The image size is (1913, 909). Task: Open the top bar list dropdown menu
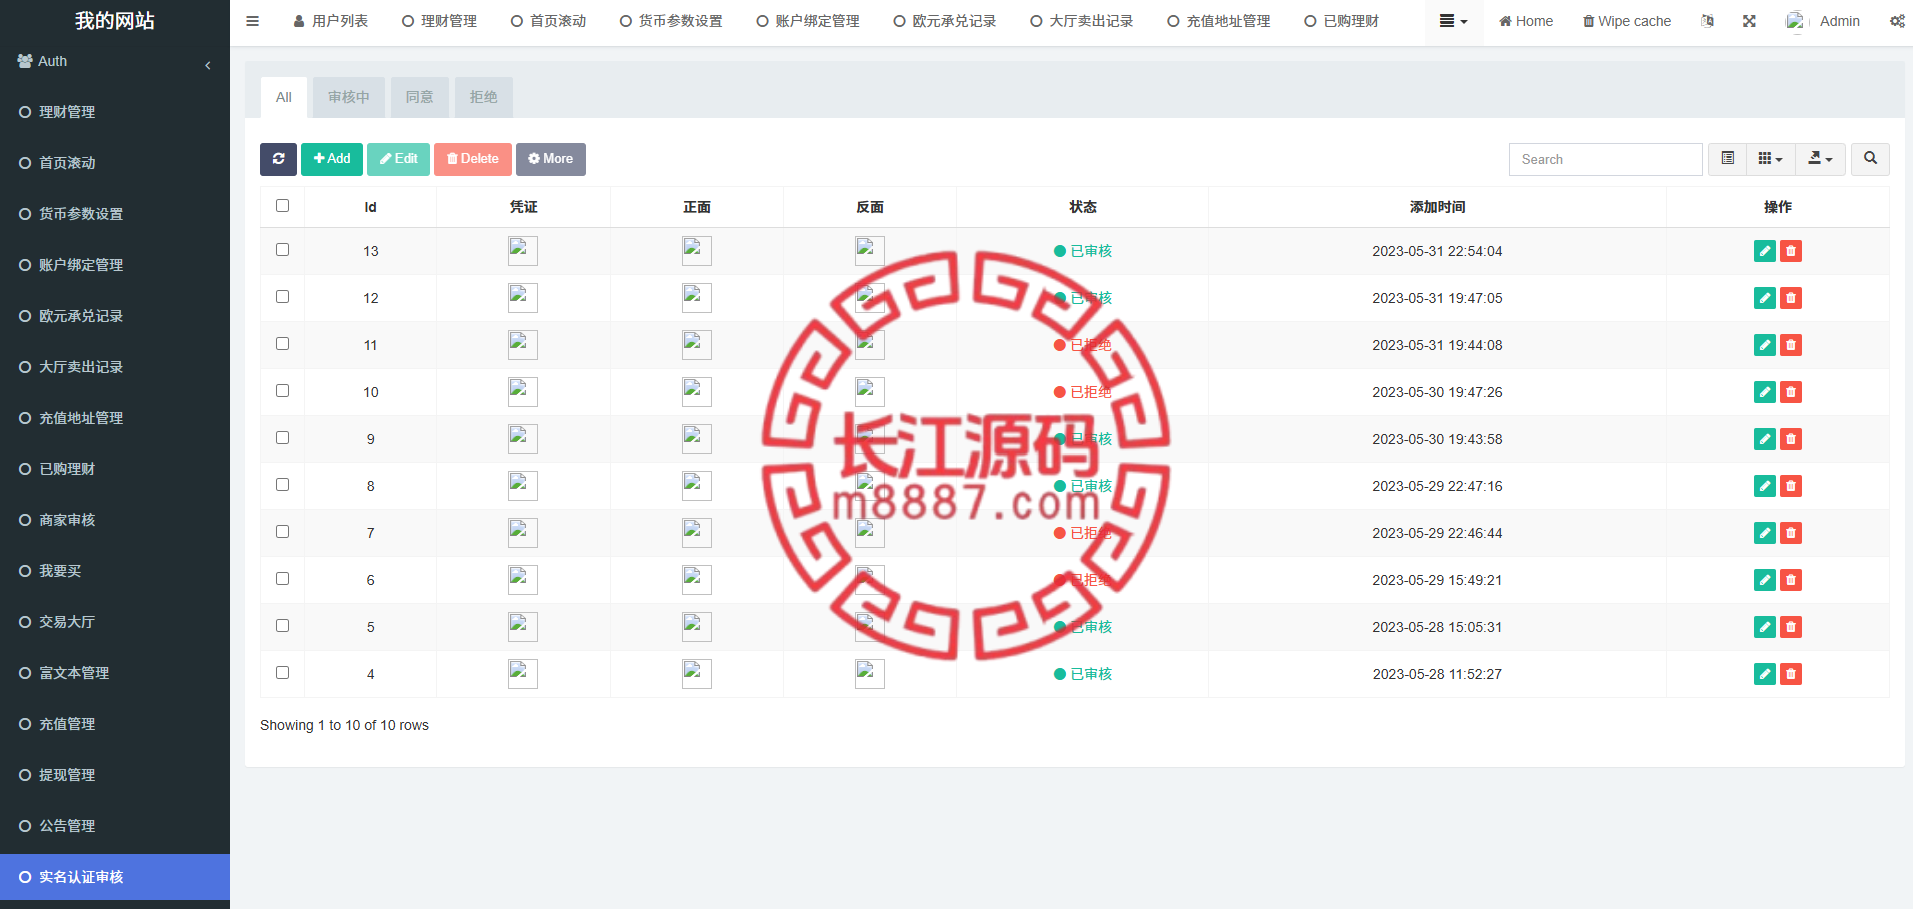pyautogui.click(x=1453, y=21)
